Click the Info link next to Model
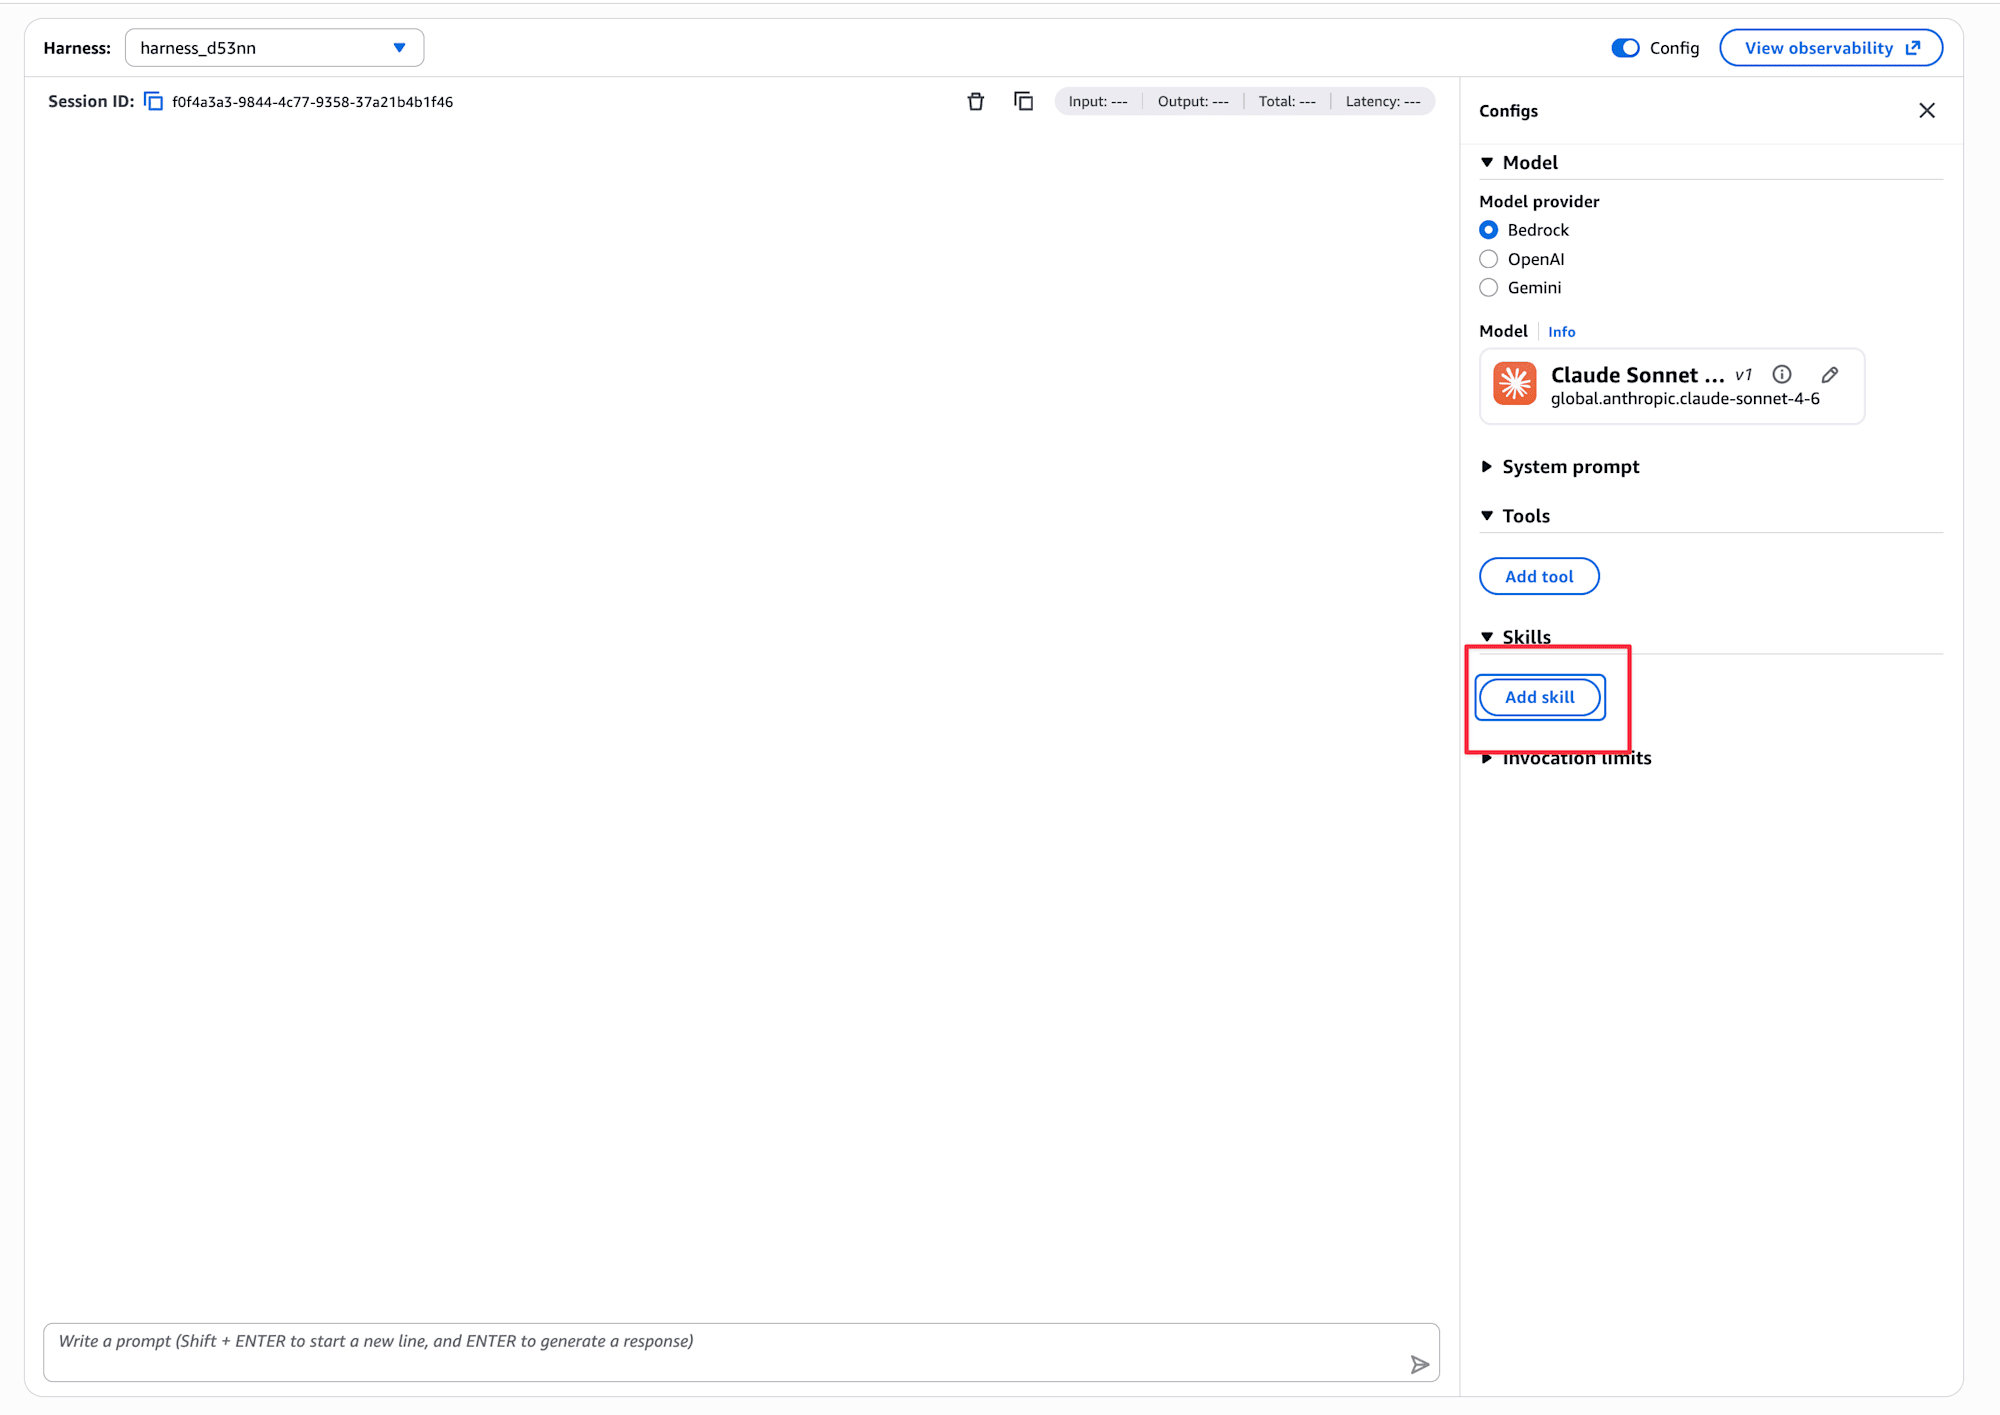Screen dimensions: 2000x1415 (1561, 332)
